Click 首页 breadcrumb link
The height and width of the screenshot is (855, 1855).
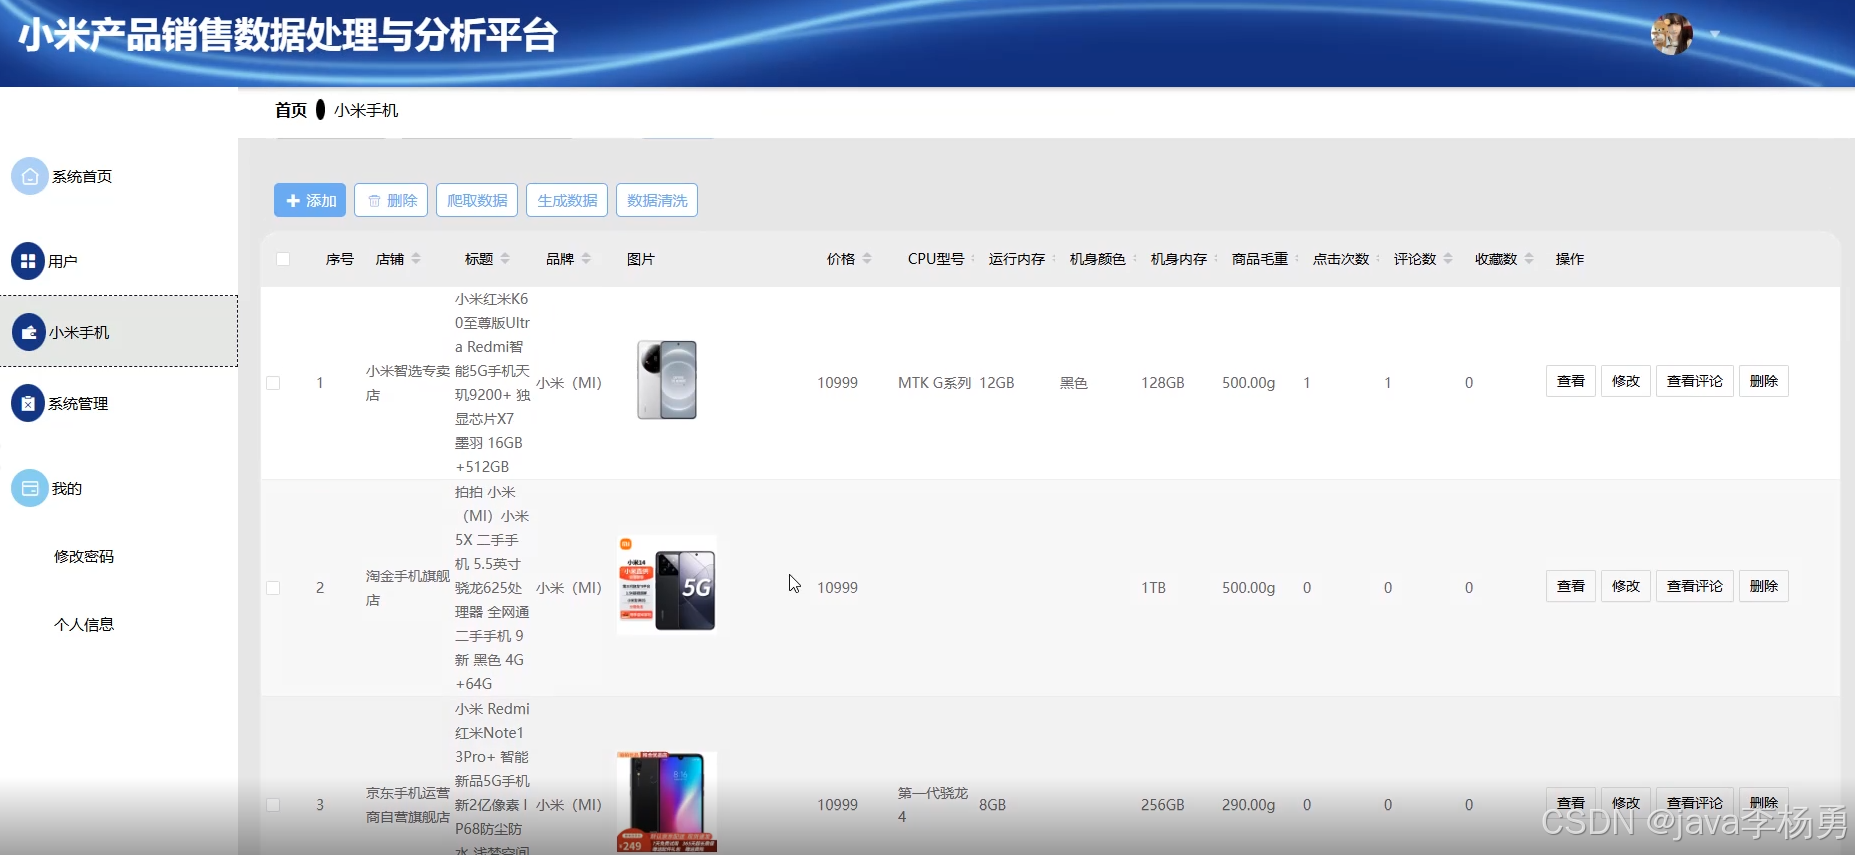[291, 110]
